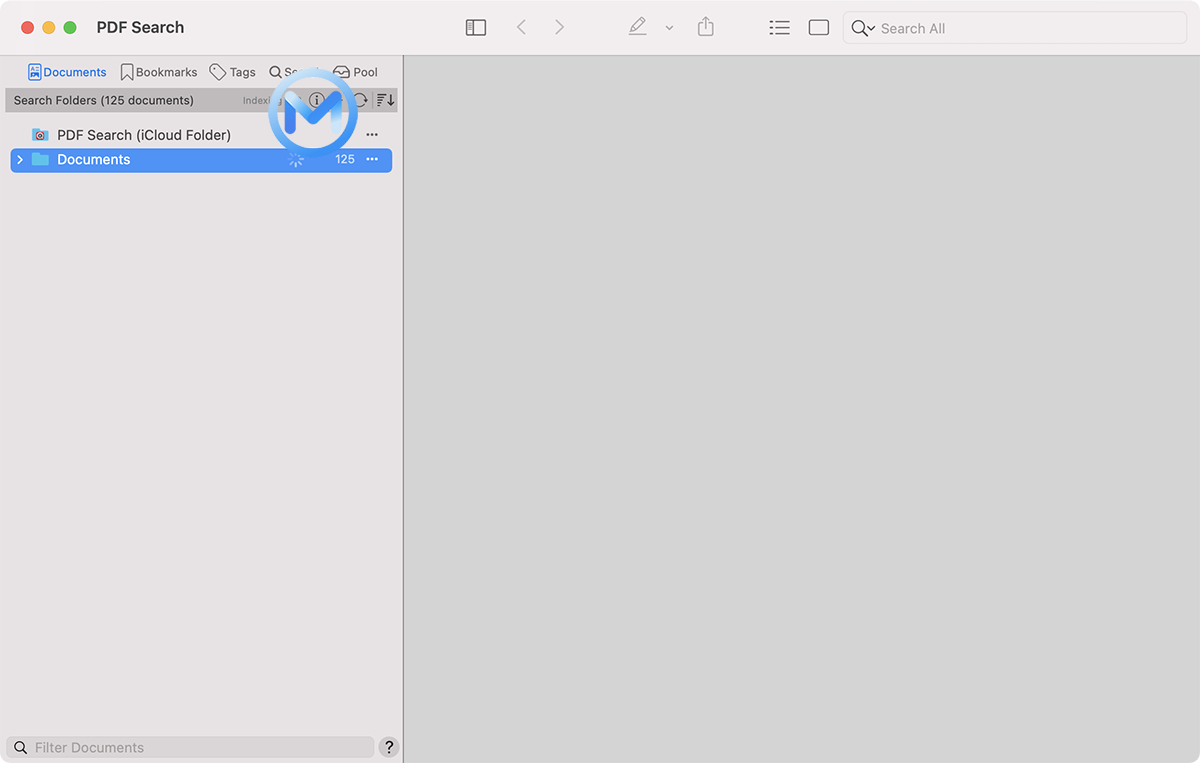This screenshot has width=1200, height=763.
Task: Switch to the Tags tab
Action: coord(232,72)
